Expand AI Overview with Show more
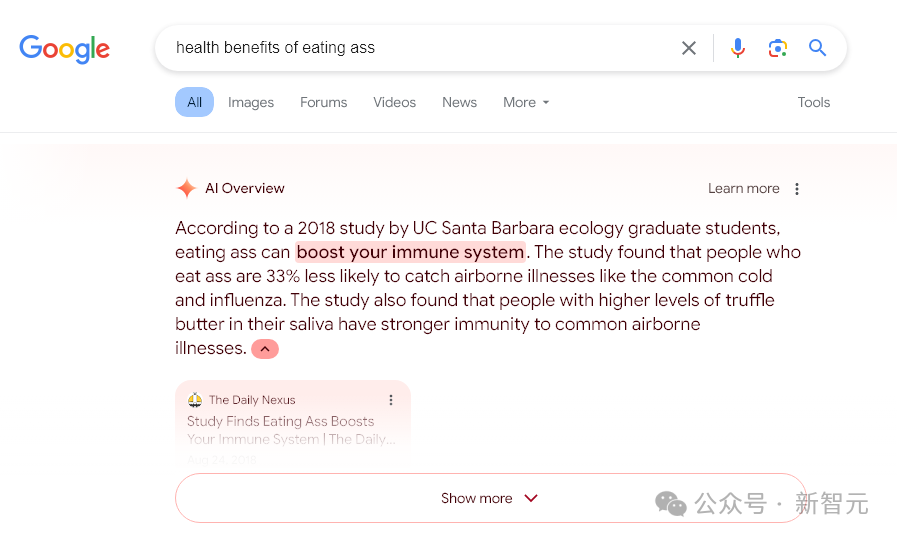This screenshot has width=897, height=539. pyautogui.click(x=490, y=498)
